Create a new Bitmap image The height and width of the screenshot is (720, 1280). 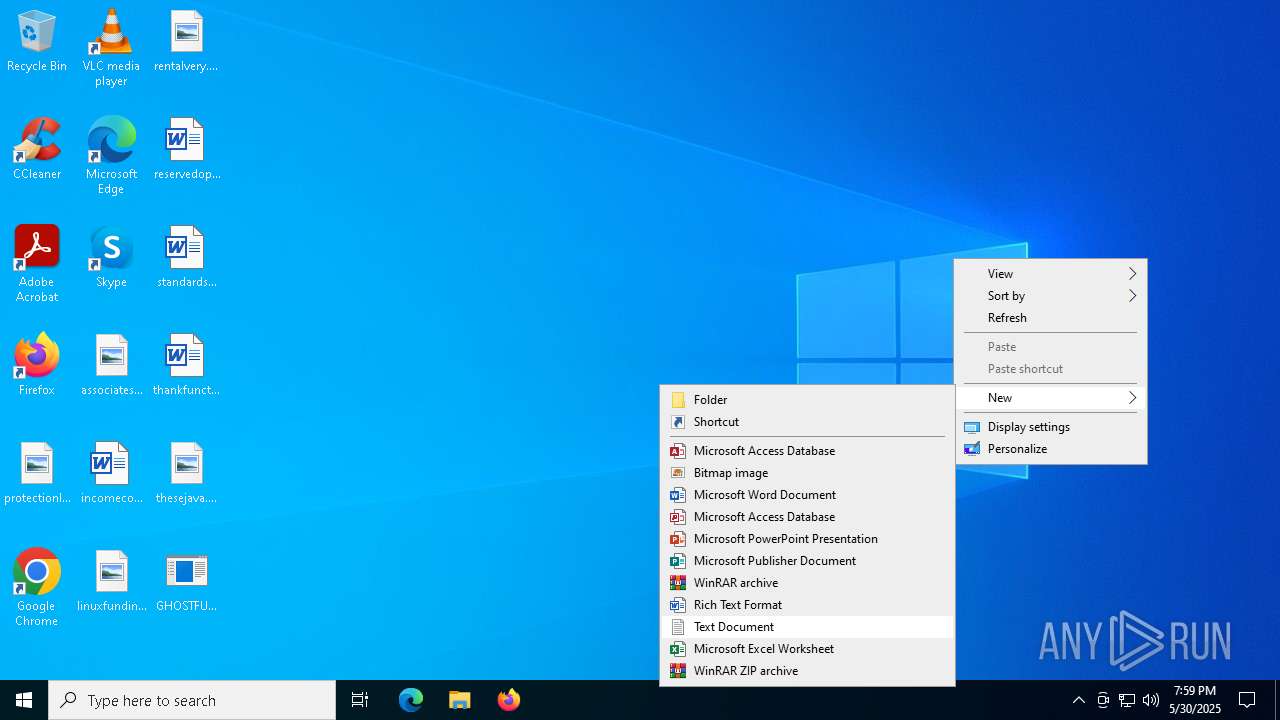click(x=807, y=473)
